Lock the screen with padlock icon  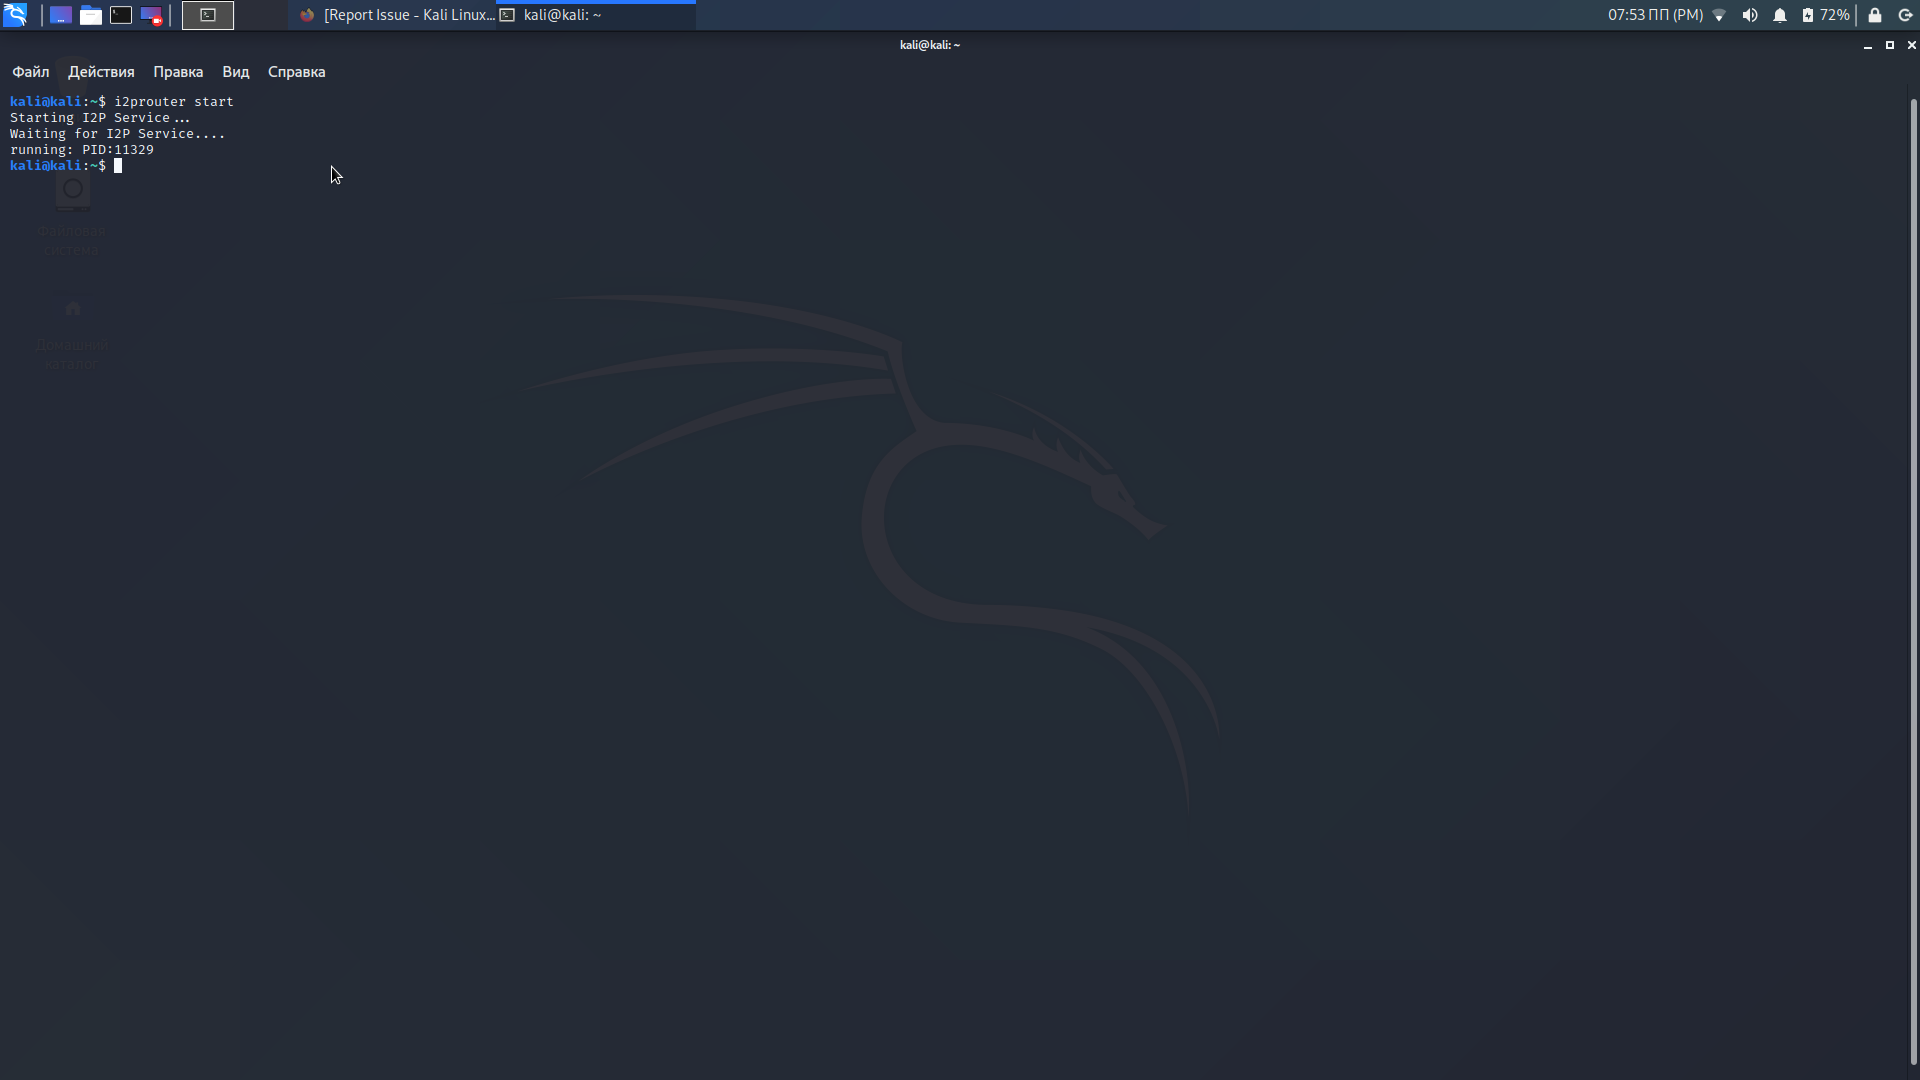1875,15
